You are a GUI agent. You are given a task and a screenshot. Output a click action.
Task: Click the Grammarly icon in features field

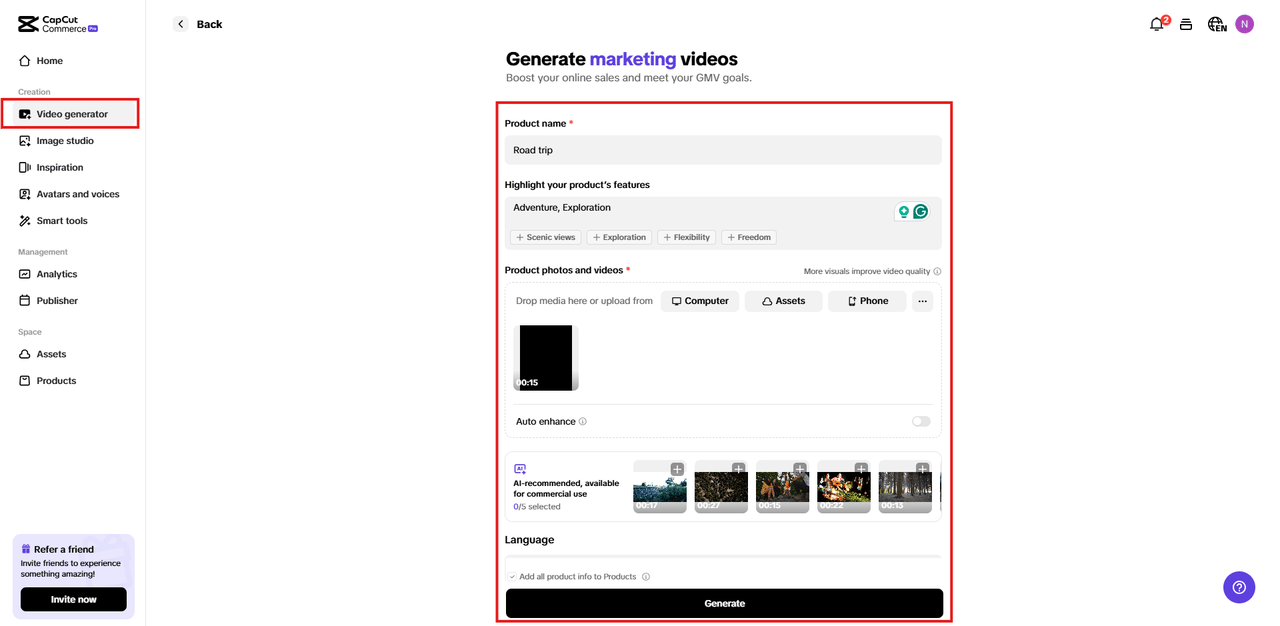920,211
